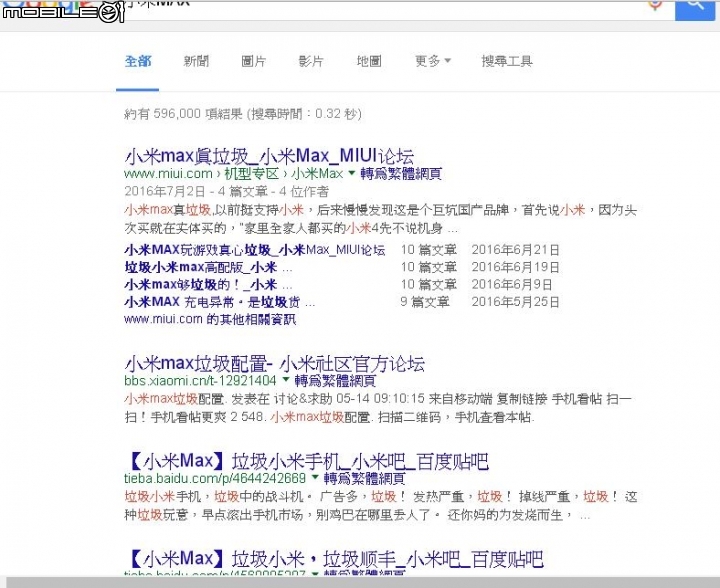Viewport: 720px width, 588px height.
Task: Switch to the 圖片 tab
Action: pos(253,61)
